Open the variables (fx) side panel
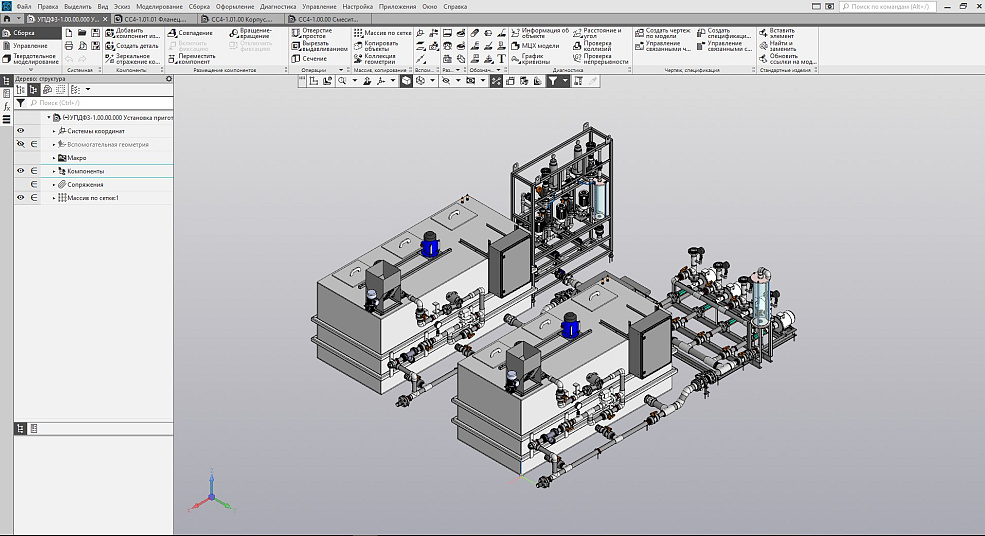Viewport: 985px width, 536px height. (6, 106)
